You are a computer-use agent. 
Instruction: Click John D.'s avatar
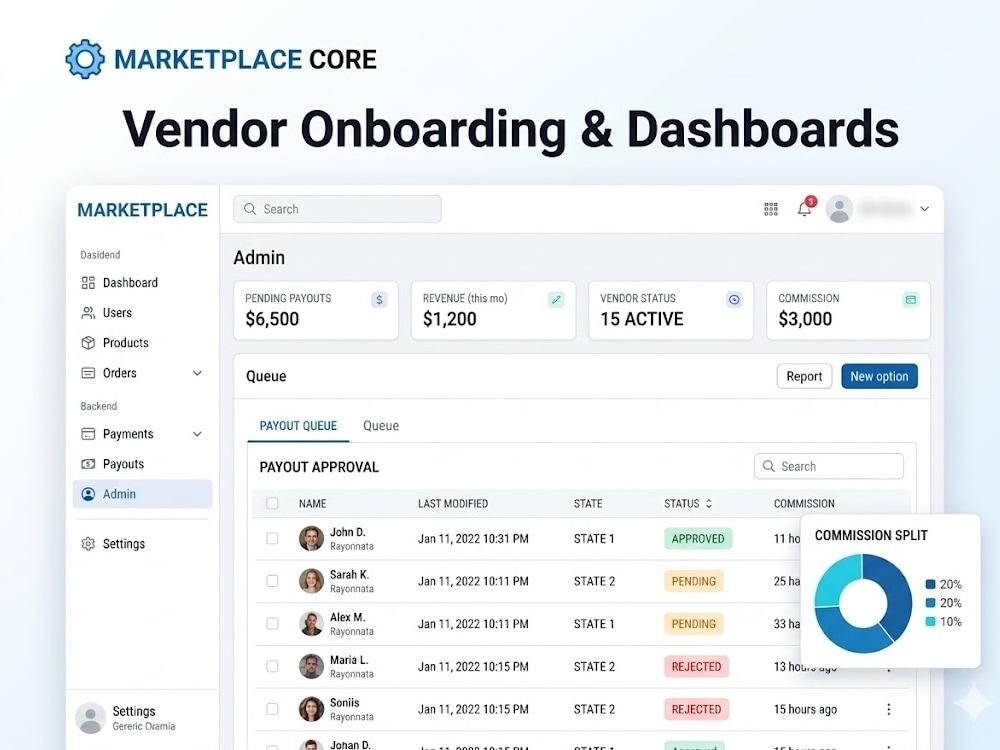pos(311,538)
